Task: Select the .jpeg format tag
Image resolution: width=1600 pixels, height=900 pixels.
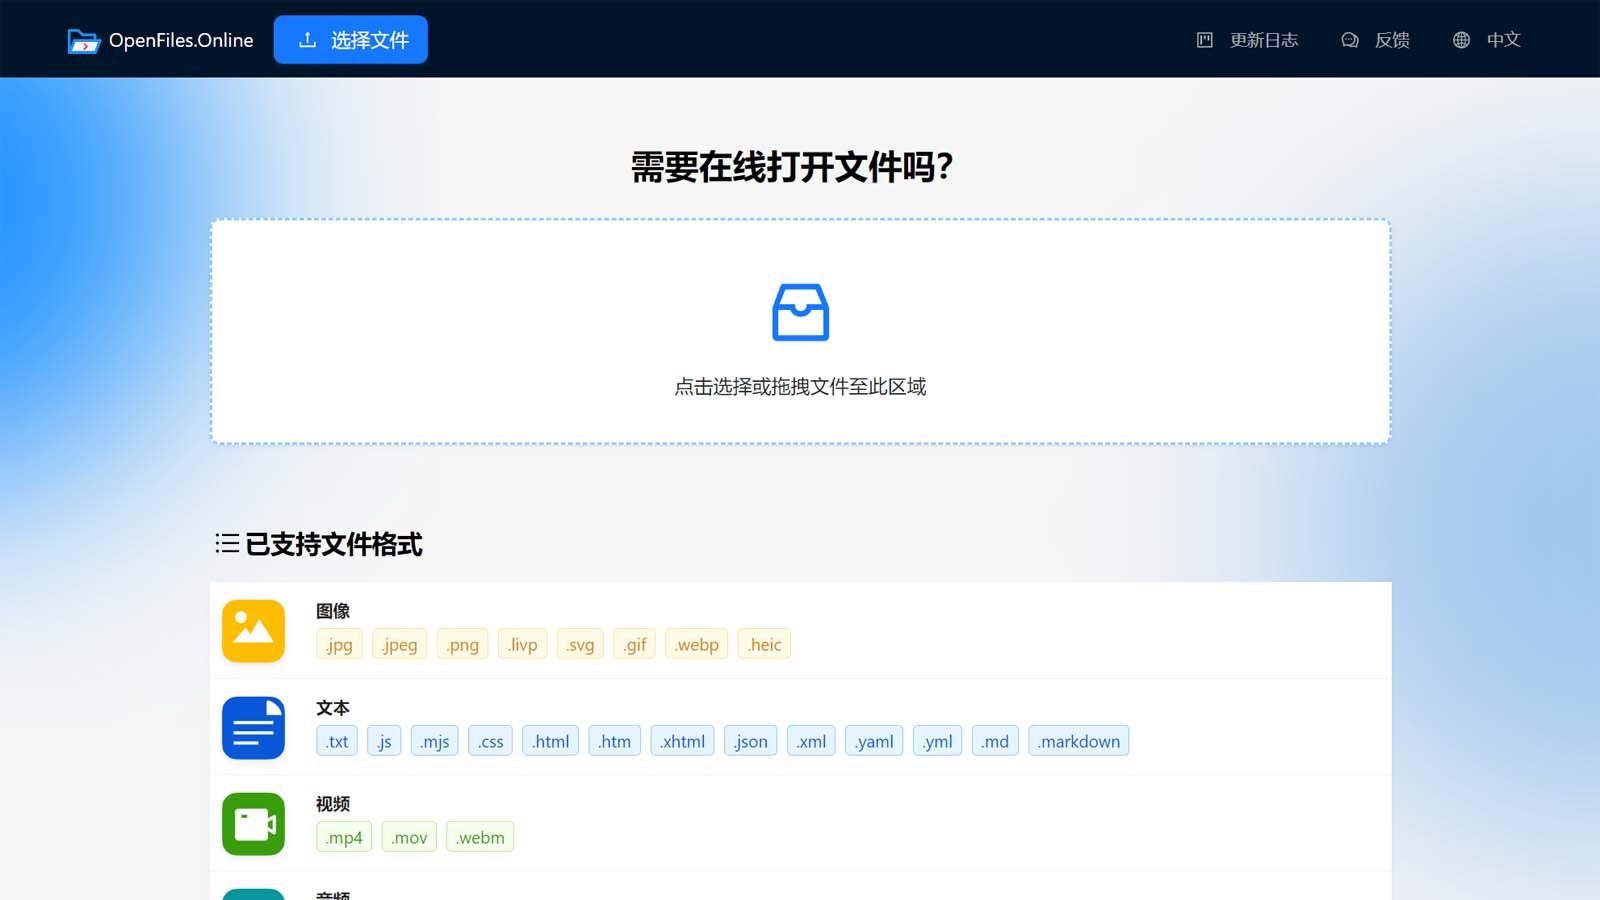Action: point(400,644)
